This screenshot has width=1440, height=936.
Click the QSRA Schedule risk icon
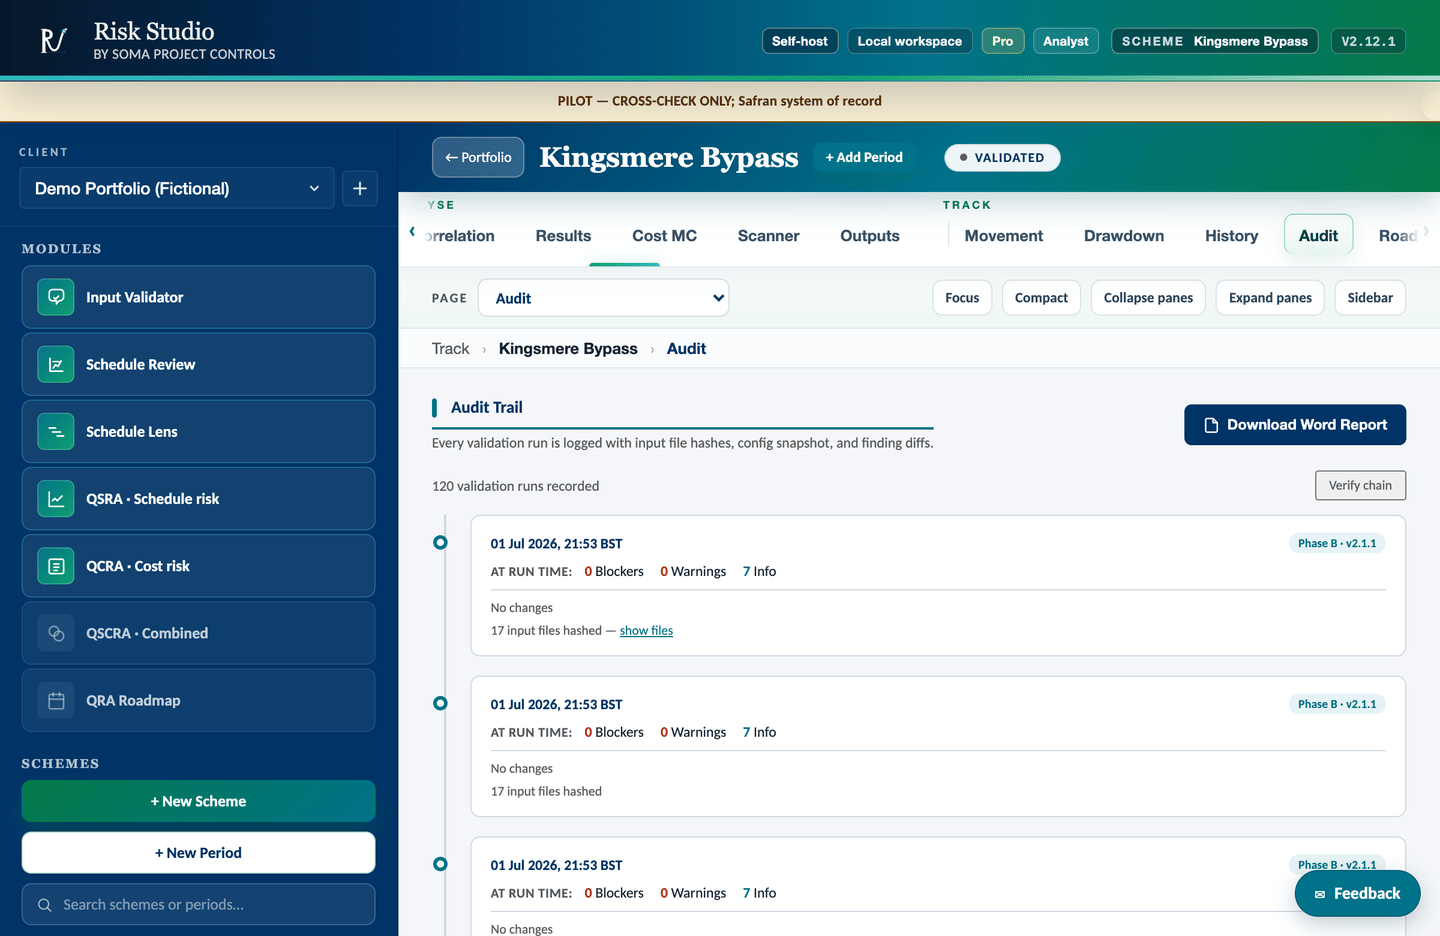coord(56,498)
